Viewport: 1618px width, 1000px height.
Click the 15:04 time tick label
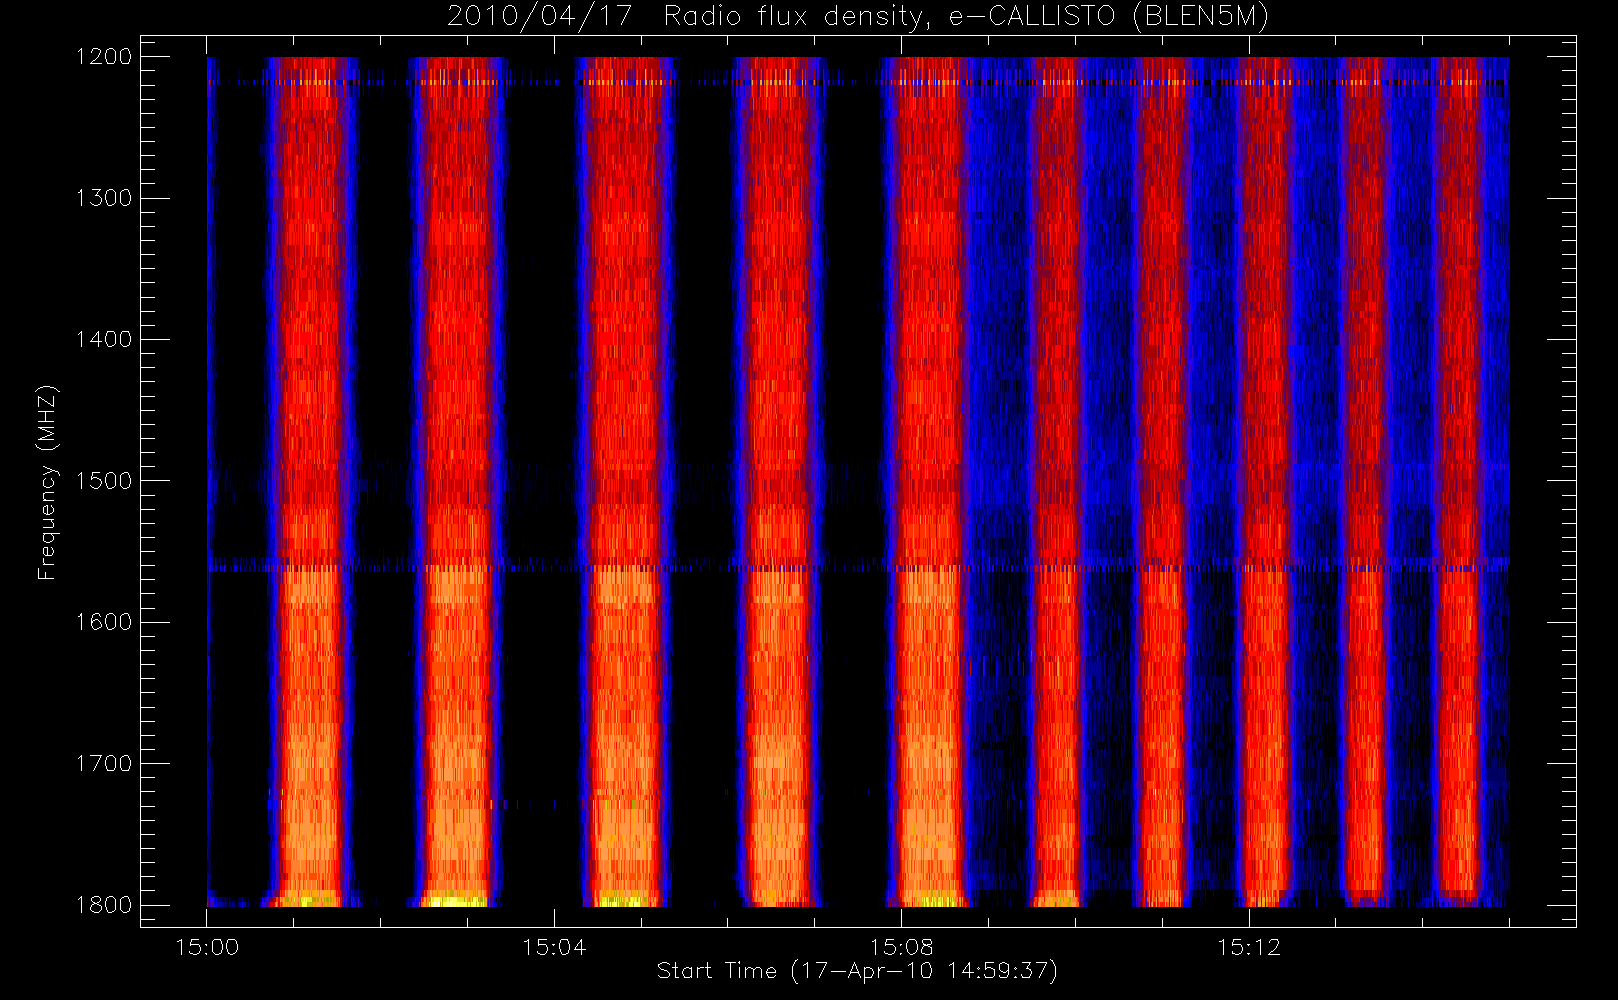[554, 947]
